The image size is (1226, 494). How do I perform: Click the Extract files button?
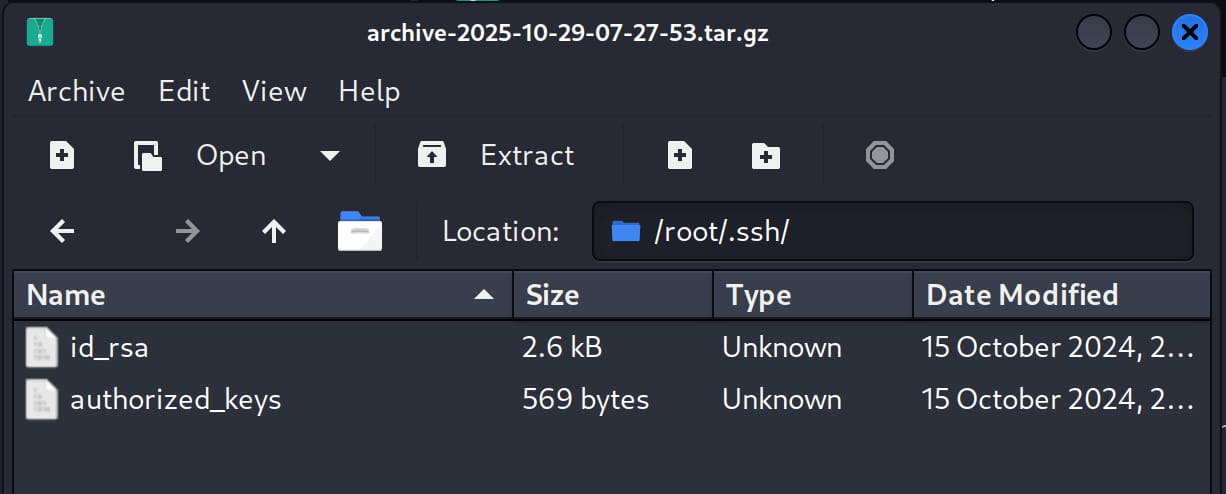click(x=496, y=156)
